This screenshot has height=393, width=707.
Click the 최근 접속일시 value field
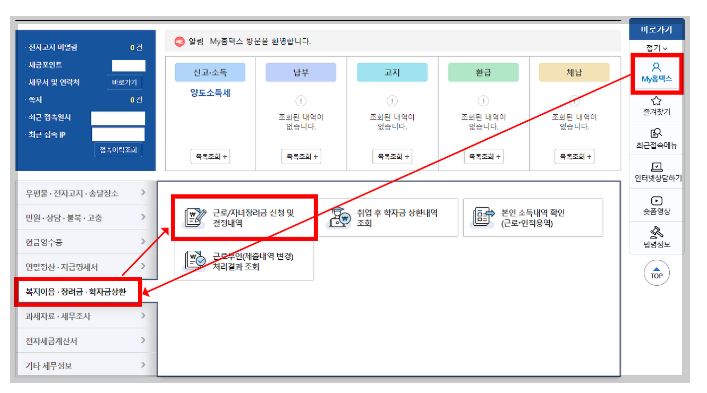tap(118, 118)
